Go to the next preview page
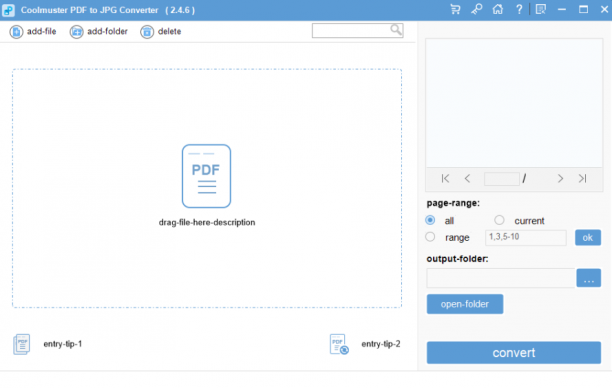 [x=560, y=178]
